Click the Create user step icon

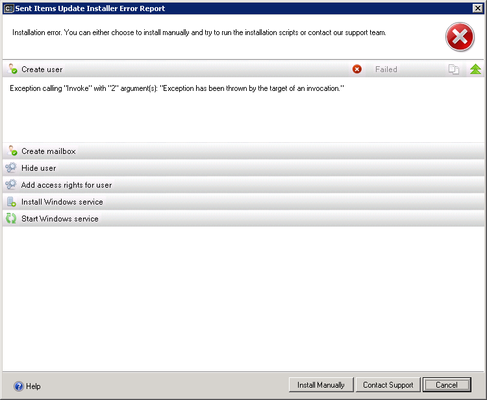[x=13, y=69]
